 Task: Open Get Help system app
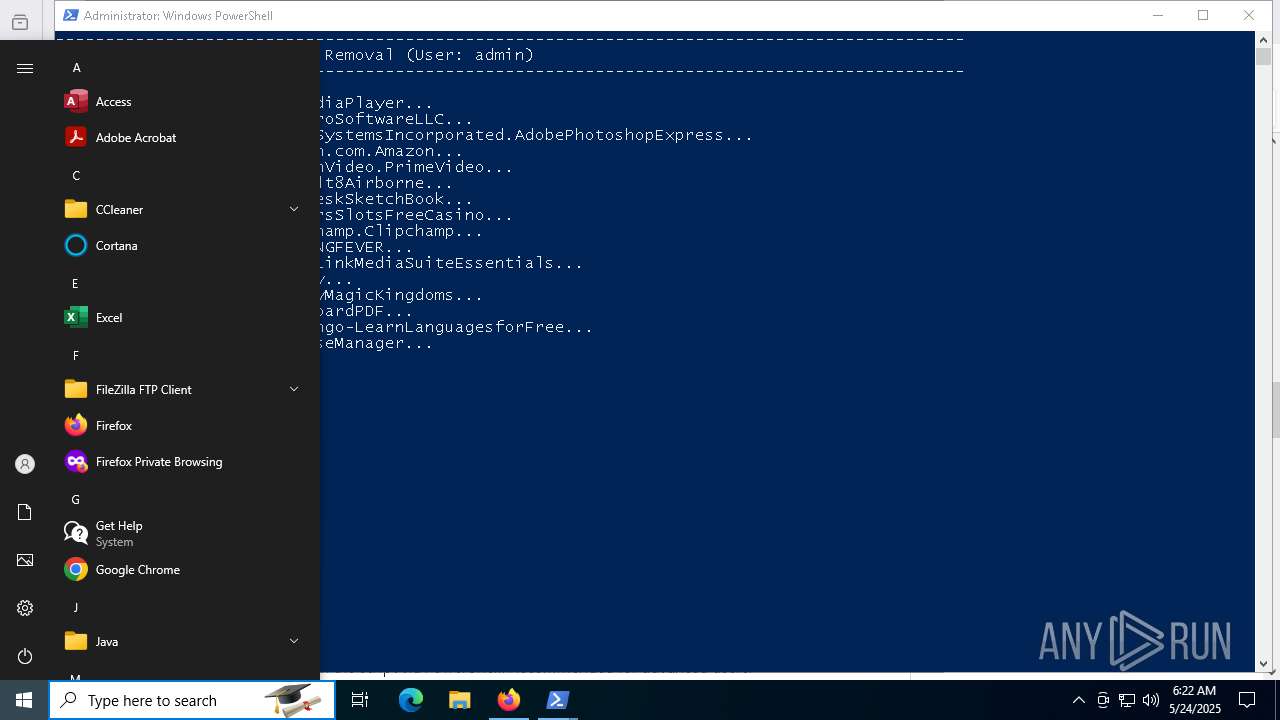click(x=184, y=534)
